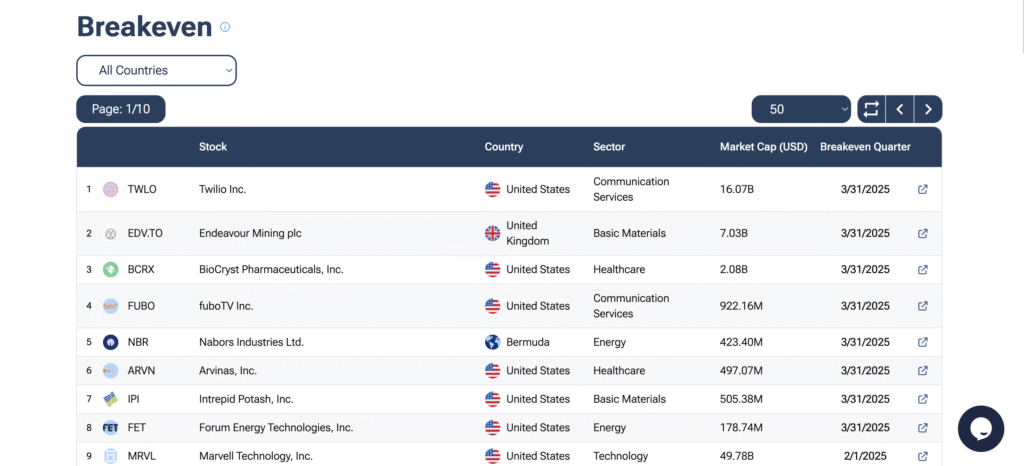The image size is (1024, 466).
Task: Click the IPI company logo
Action: click(110, 399)
